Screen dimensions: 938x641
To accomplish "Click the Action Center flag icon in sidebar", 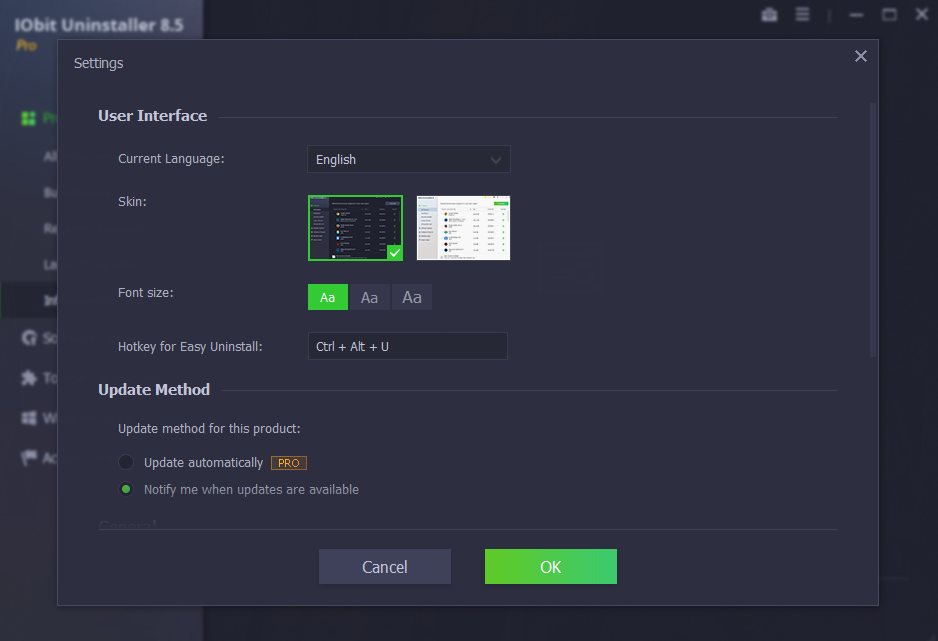I will coord(29,458).
